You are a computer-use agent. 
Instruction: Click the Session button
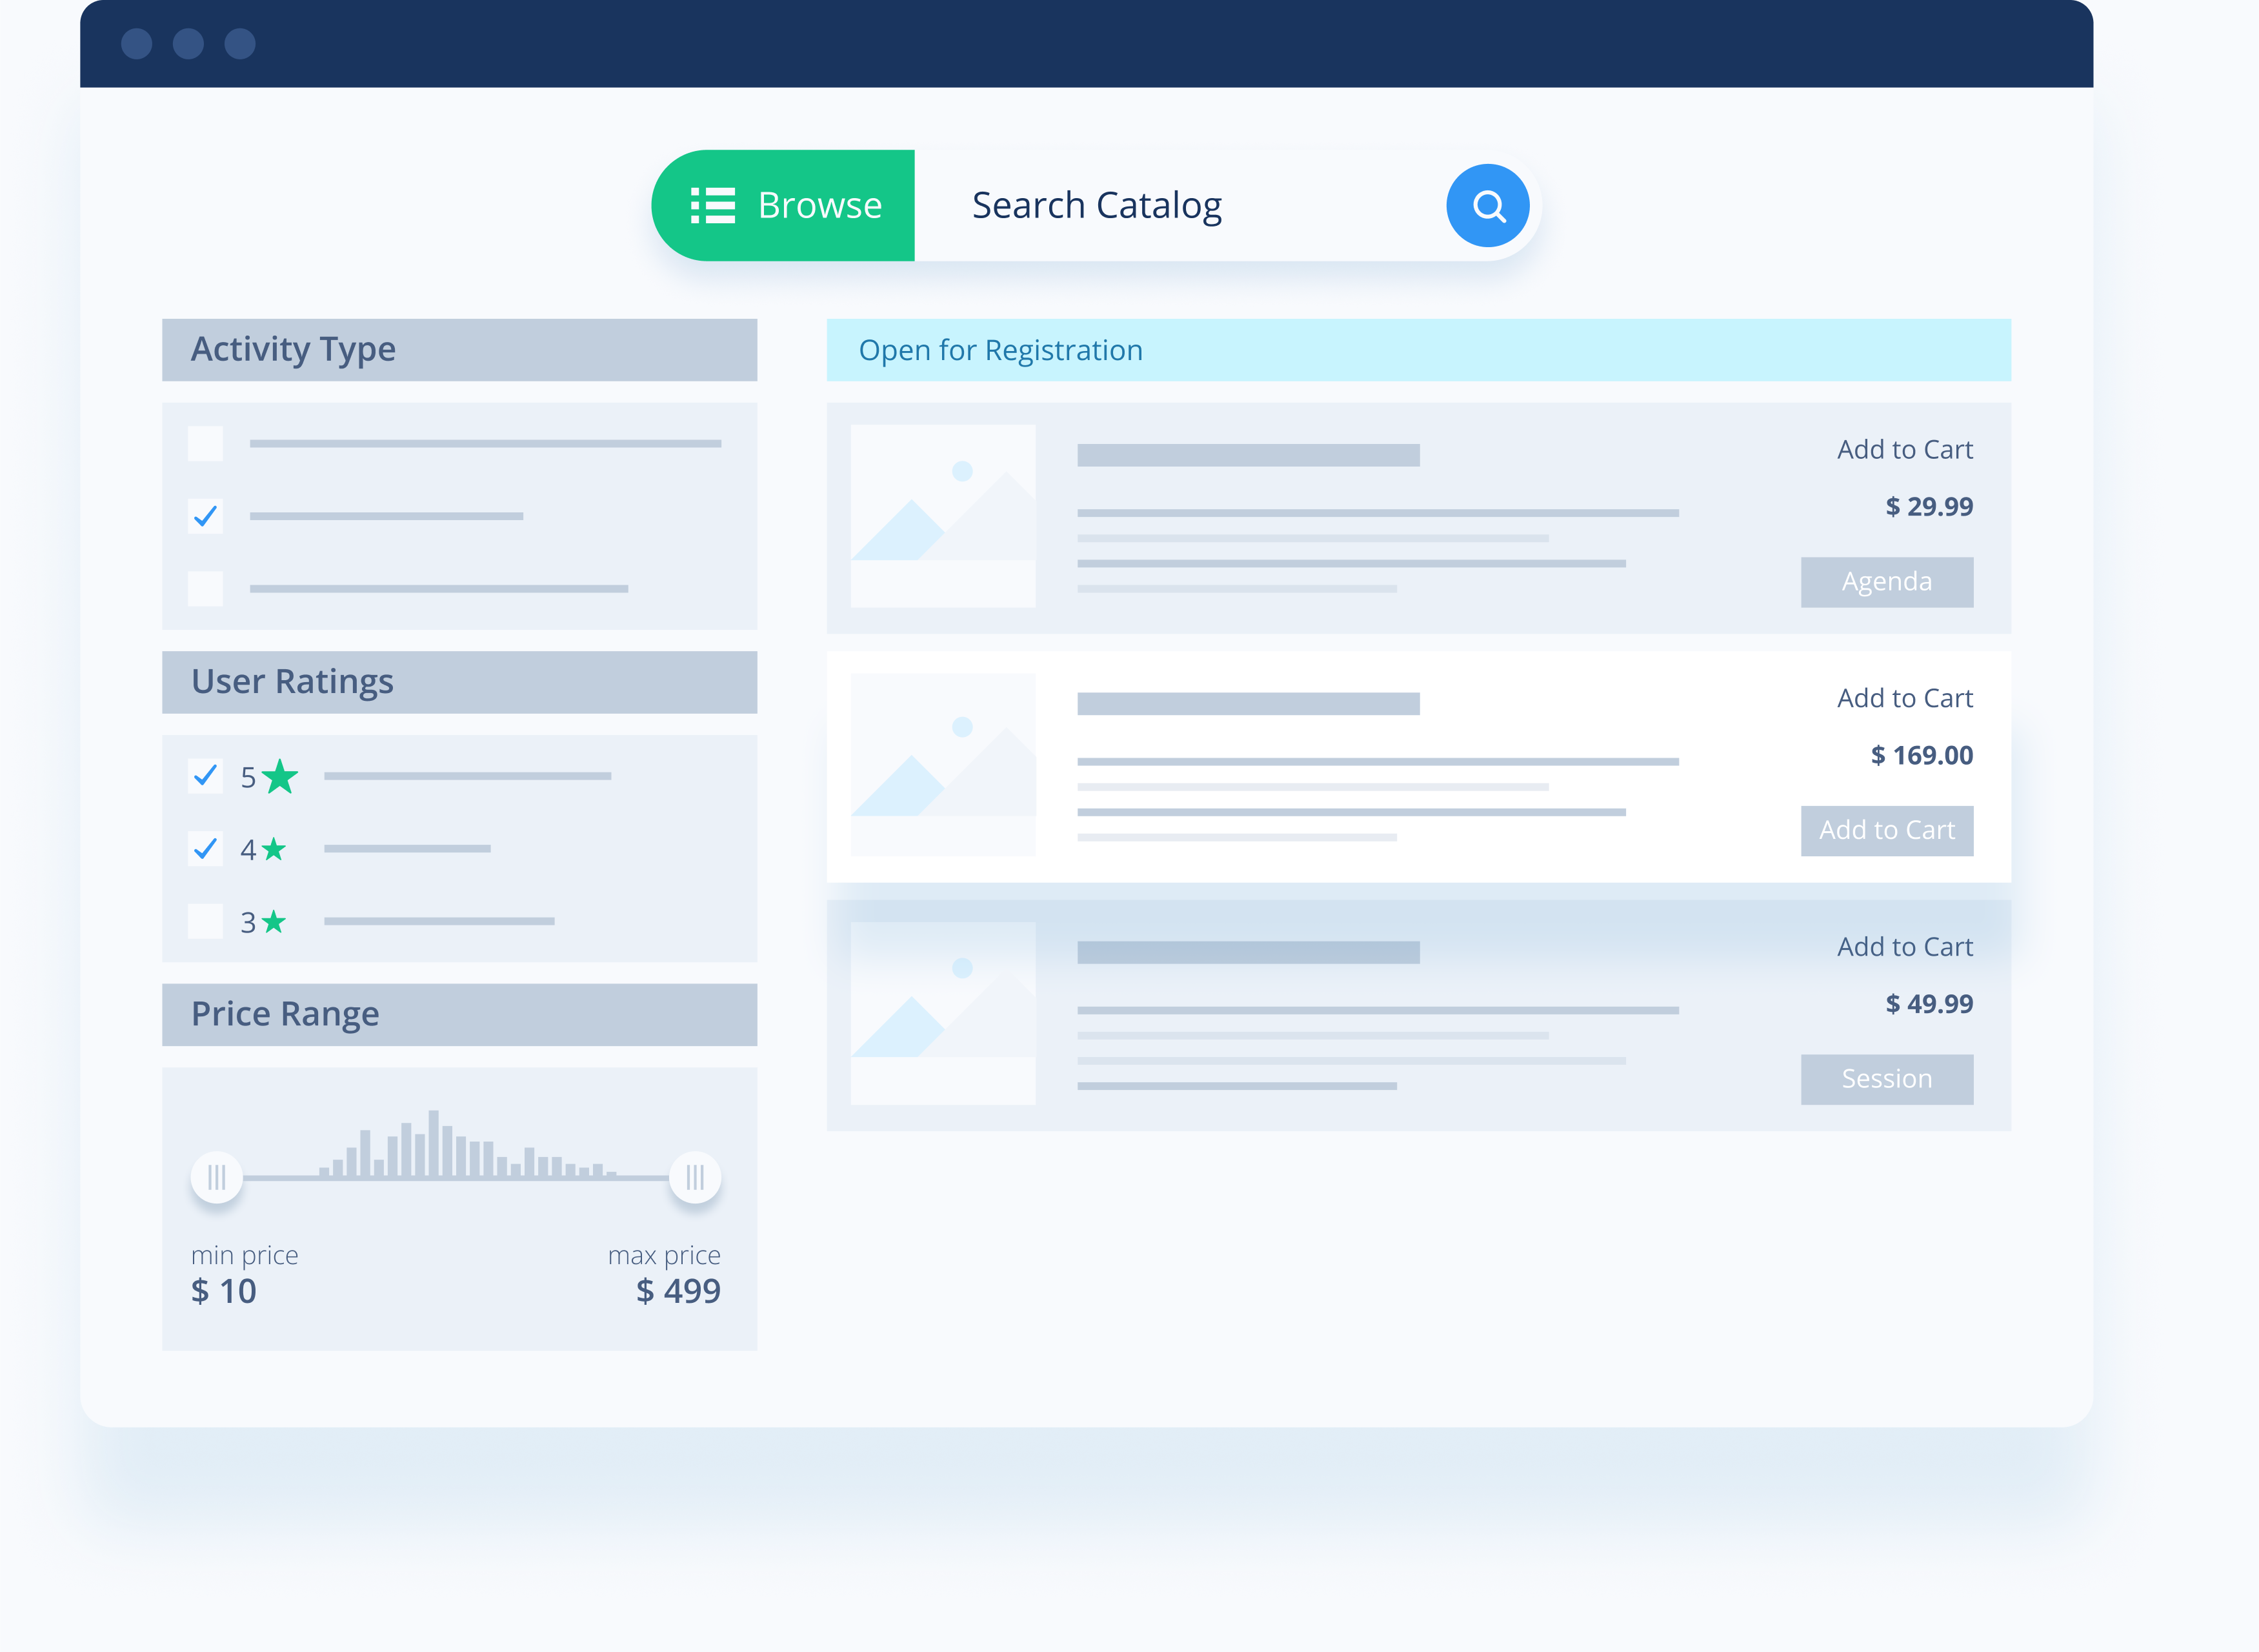point(1887,1079)
